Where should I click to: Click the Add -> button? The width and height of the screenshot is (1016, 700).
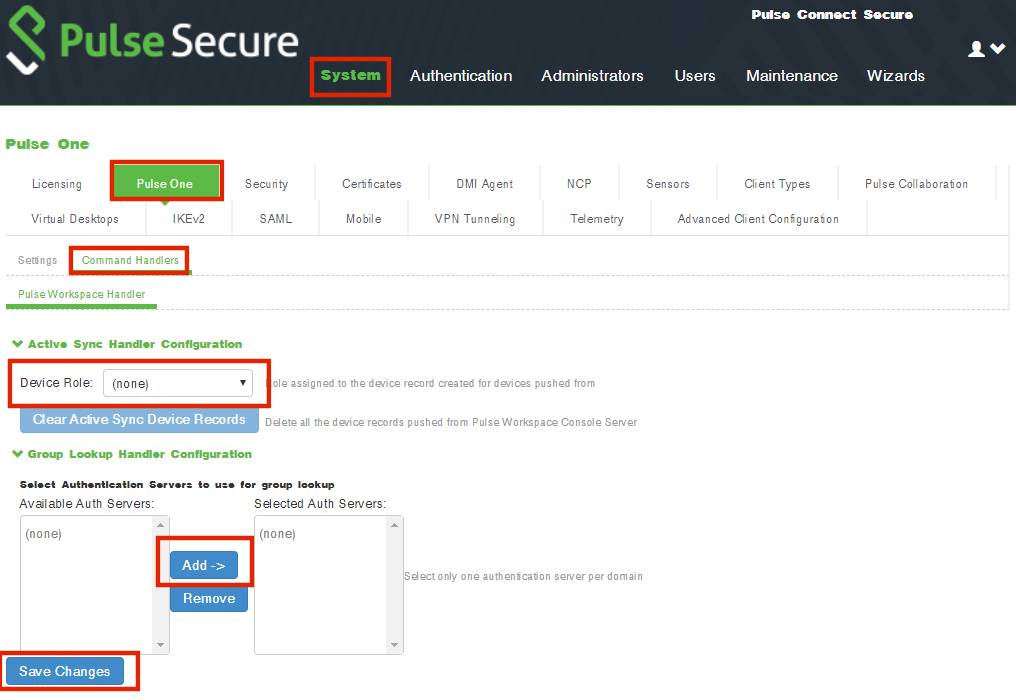click(203, 565)
